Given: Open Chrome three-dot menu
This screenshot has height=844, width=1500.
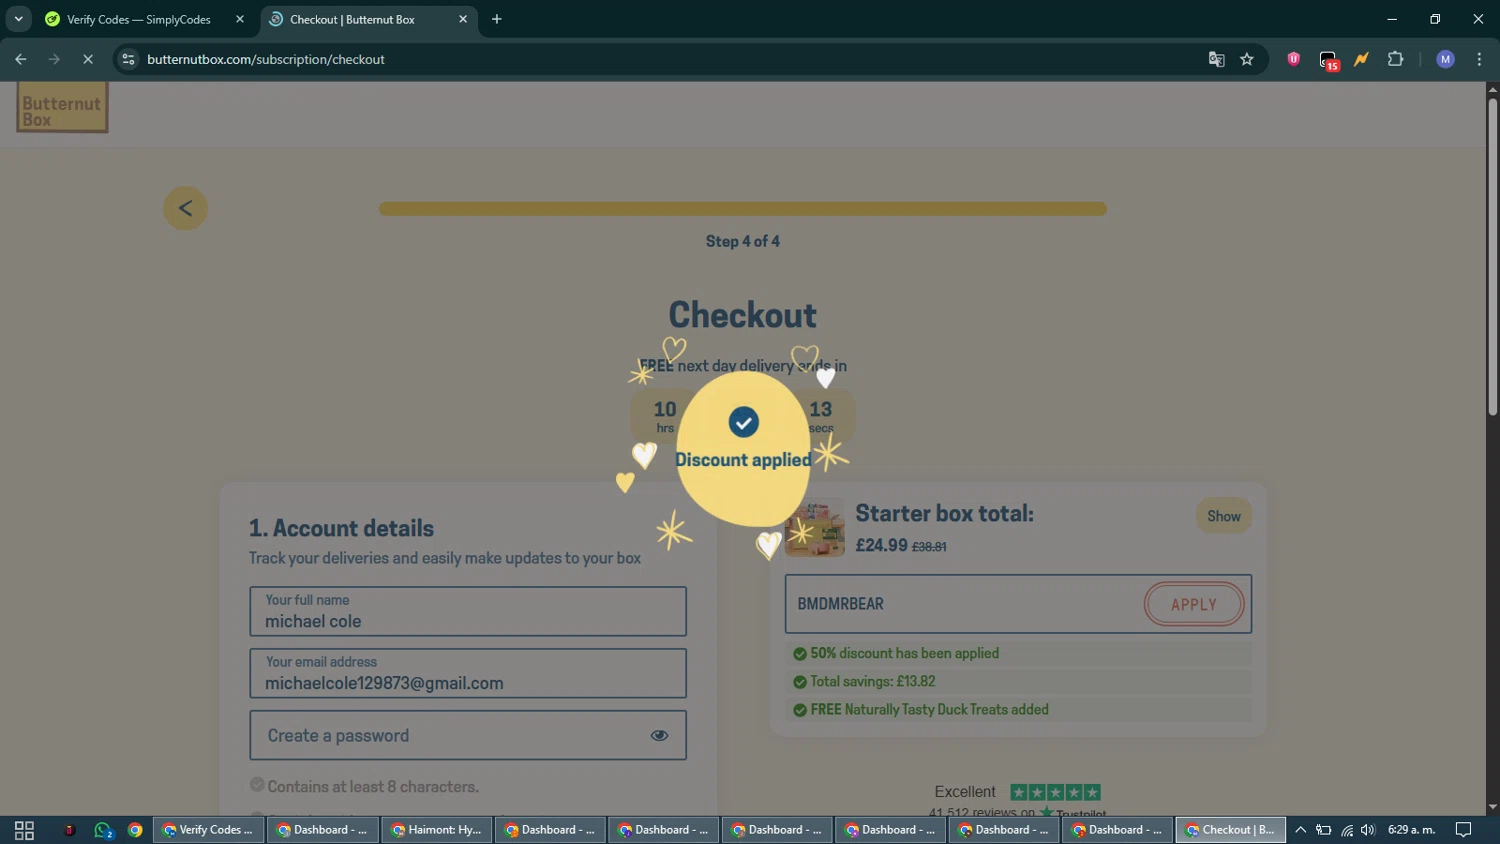Looking at the screenshot, I should 1479,59.
